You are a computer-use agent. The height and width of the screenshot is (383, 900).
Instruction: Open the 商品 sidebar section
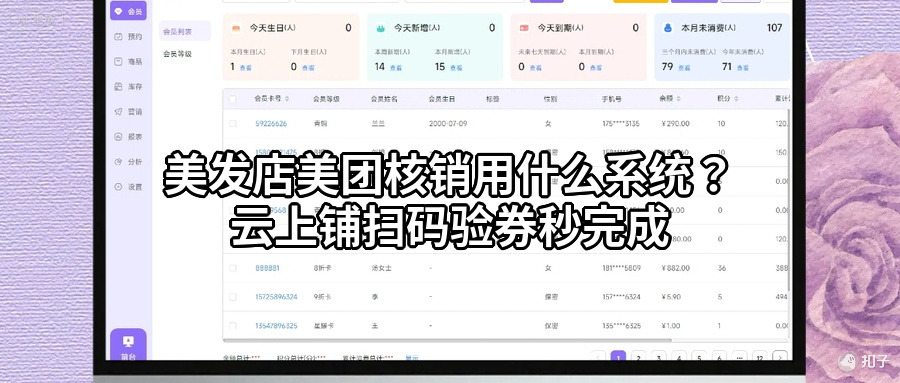point(128,61)
